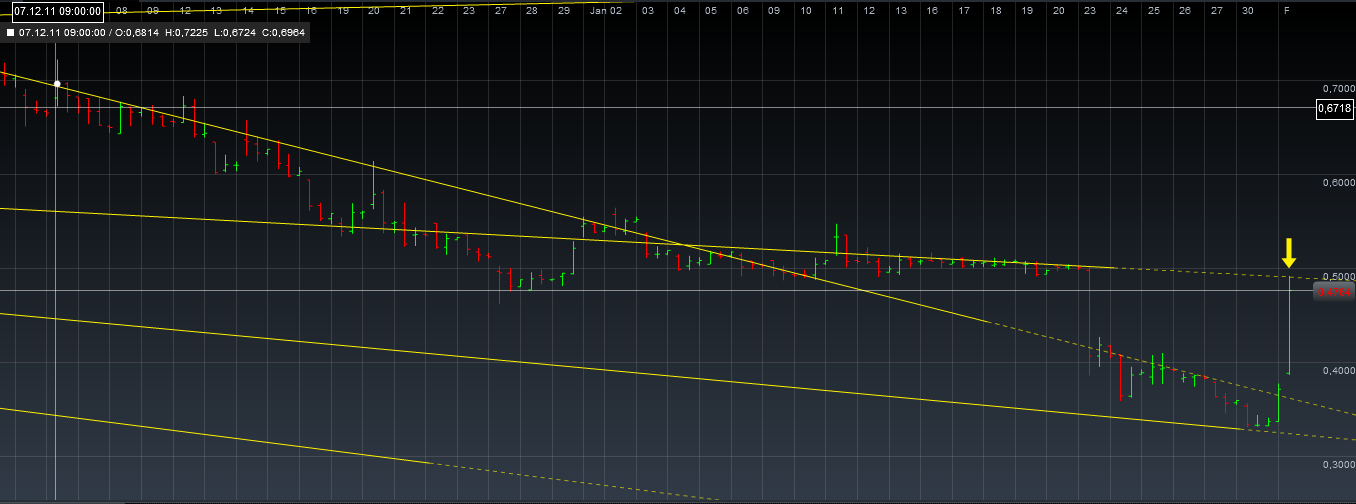Click the tall green last bar under the arrow
Image resolution: width=1356 pixels, height=504 pixels.
pos(1279,402)
